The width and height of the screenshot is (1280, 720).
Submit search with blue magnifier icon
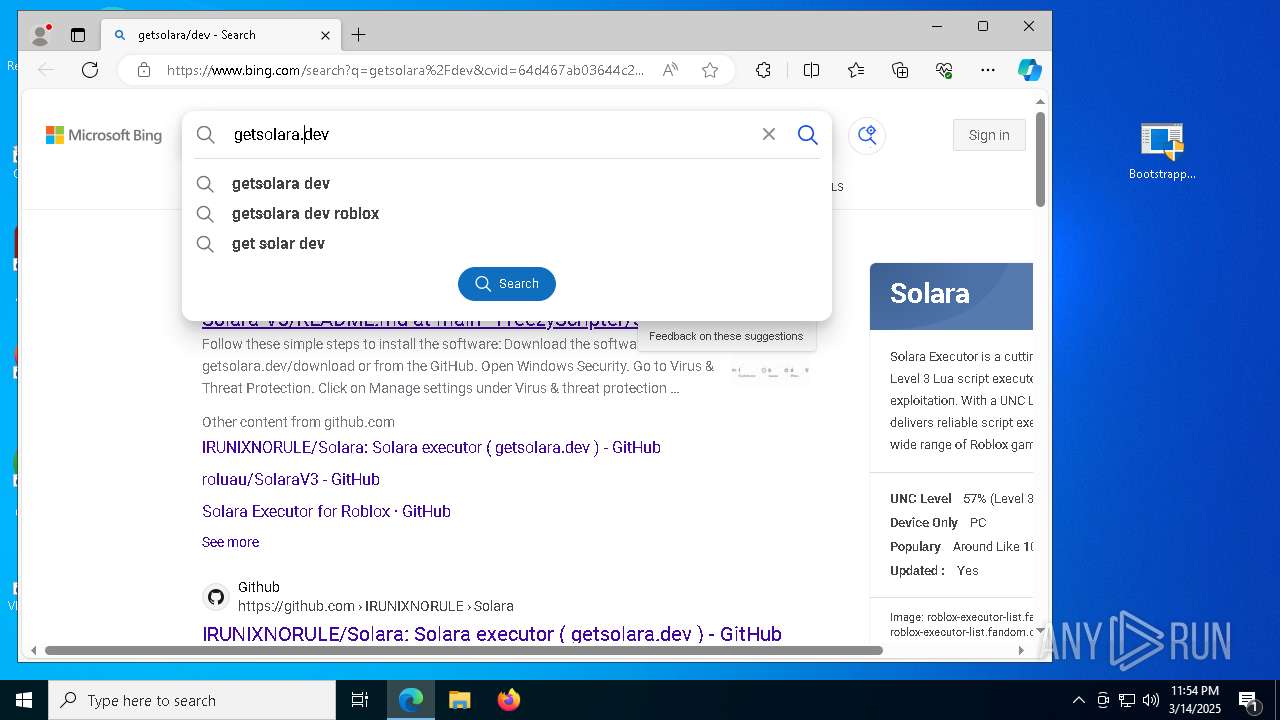808,135
